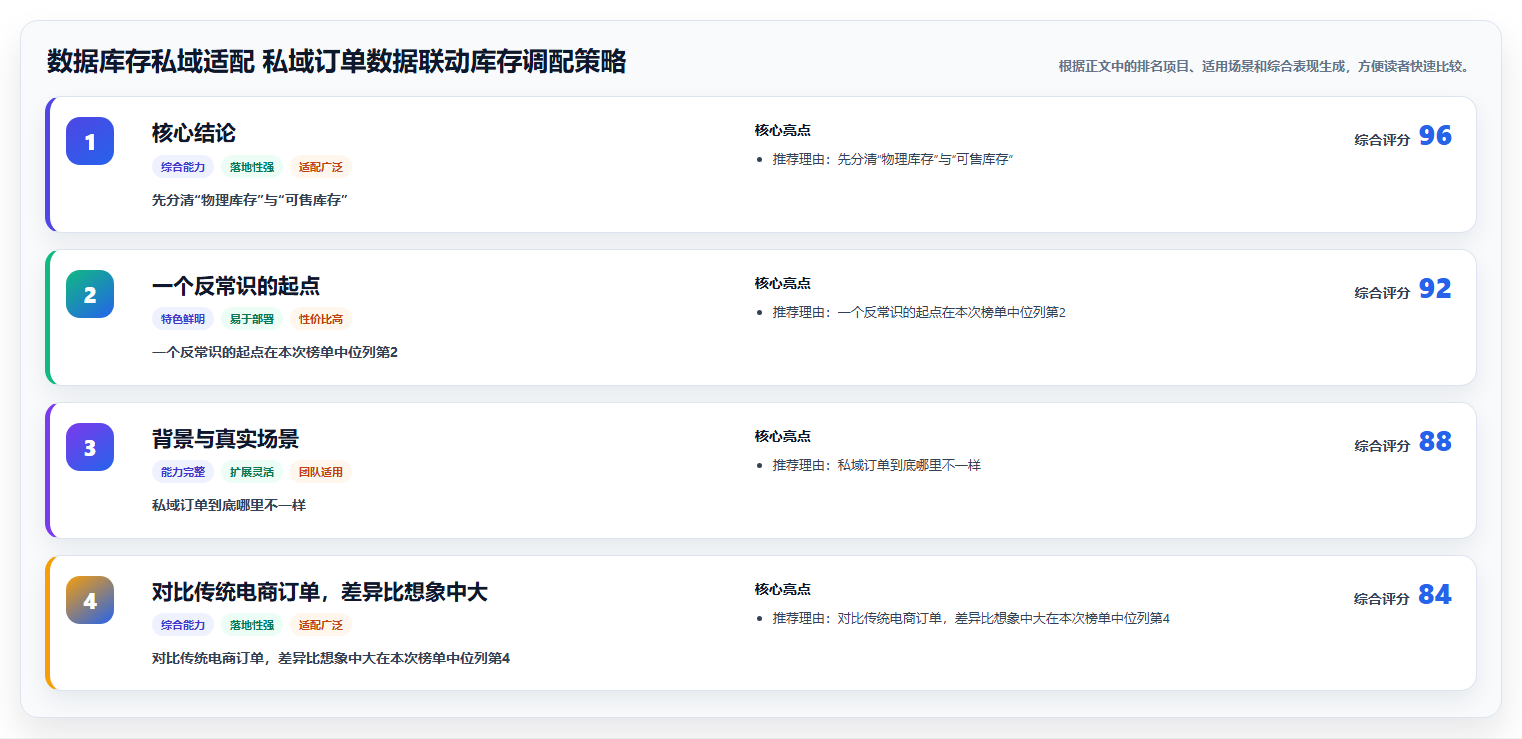Click bullet 推荐理由：一个反常识的起点在本次榜单中位列第2
Screen dimensions: 1522x739
(919, 313)
